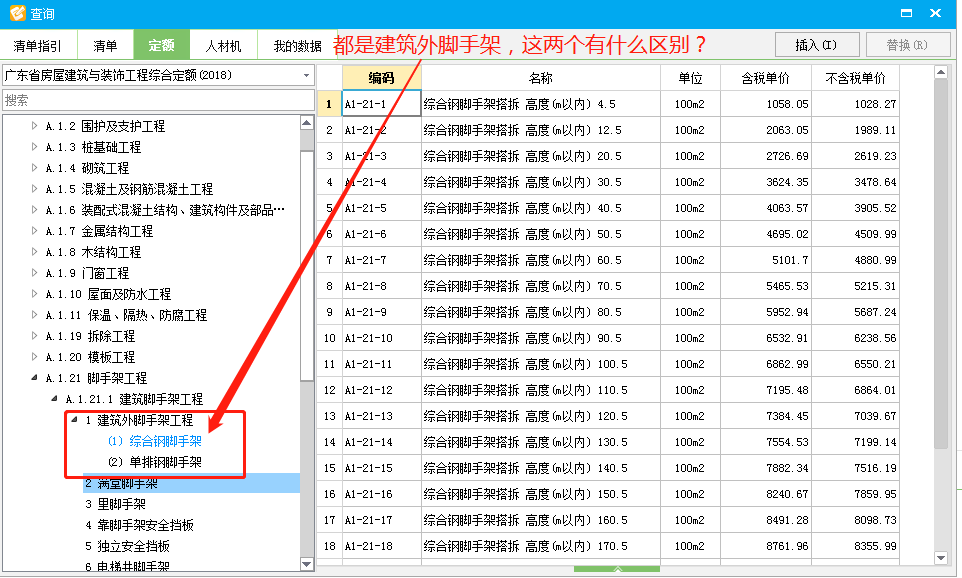The width and height of the screenshot is (962, 578).
Task: Expand A.1.5 混凝土及钢筋混凝土工程 node
Action: (x=34, y=188)
